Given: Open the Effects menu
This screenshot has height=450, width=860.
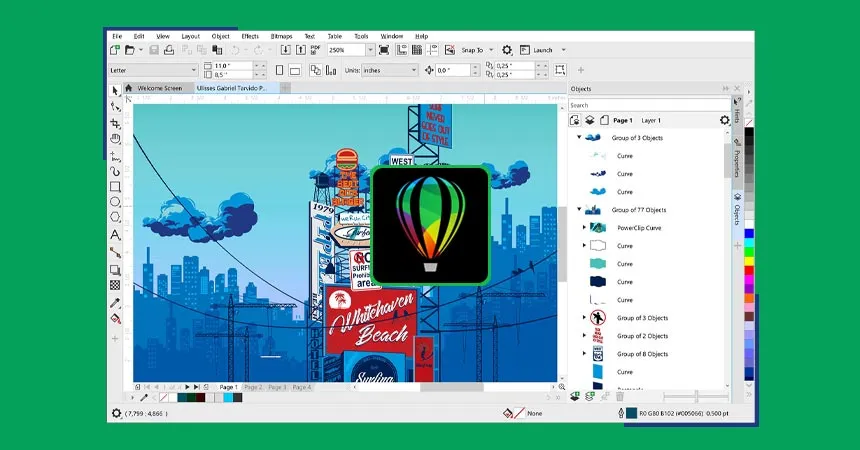Looking at the screenshot, I should [x=250, y=36].
